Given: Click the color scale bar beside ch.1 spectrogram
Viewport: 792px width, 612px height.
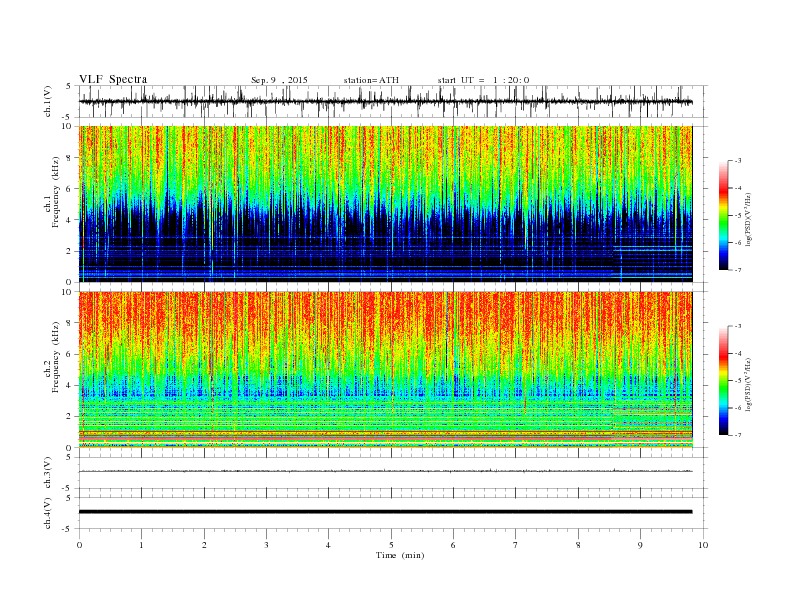Looking at the screenshot, I should [723, 215].
